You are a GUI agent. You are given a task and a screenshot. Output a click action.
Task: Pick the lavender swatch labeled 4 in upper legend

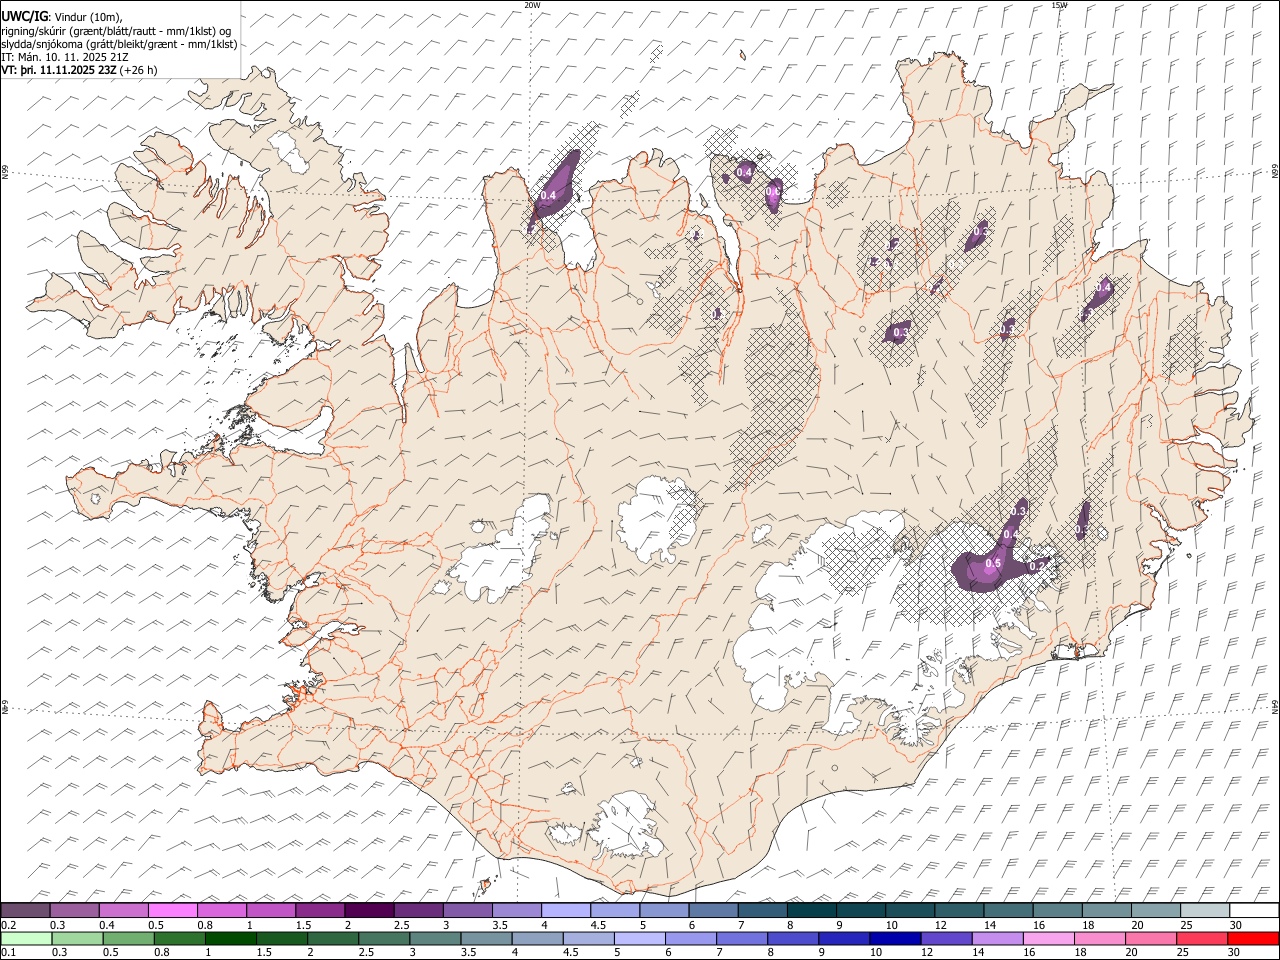pyautogui.click(x=565, y=911)
